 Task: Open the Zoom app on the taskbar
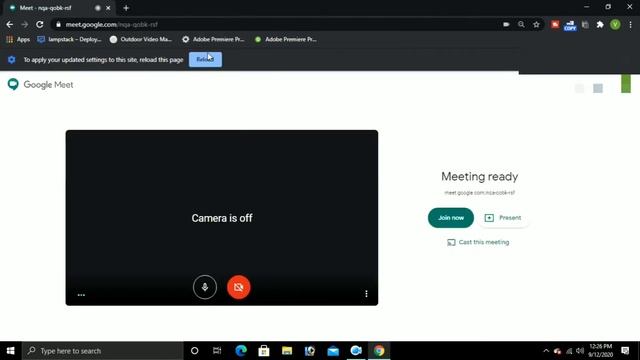click(356, 351)
